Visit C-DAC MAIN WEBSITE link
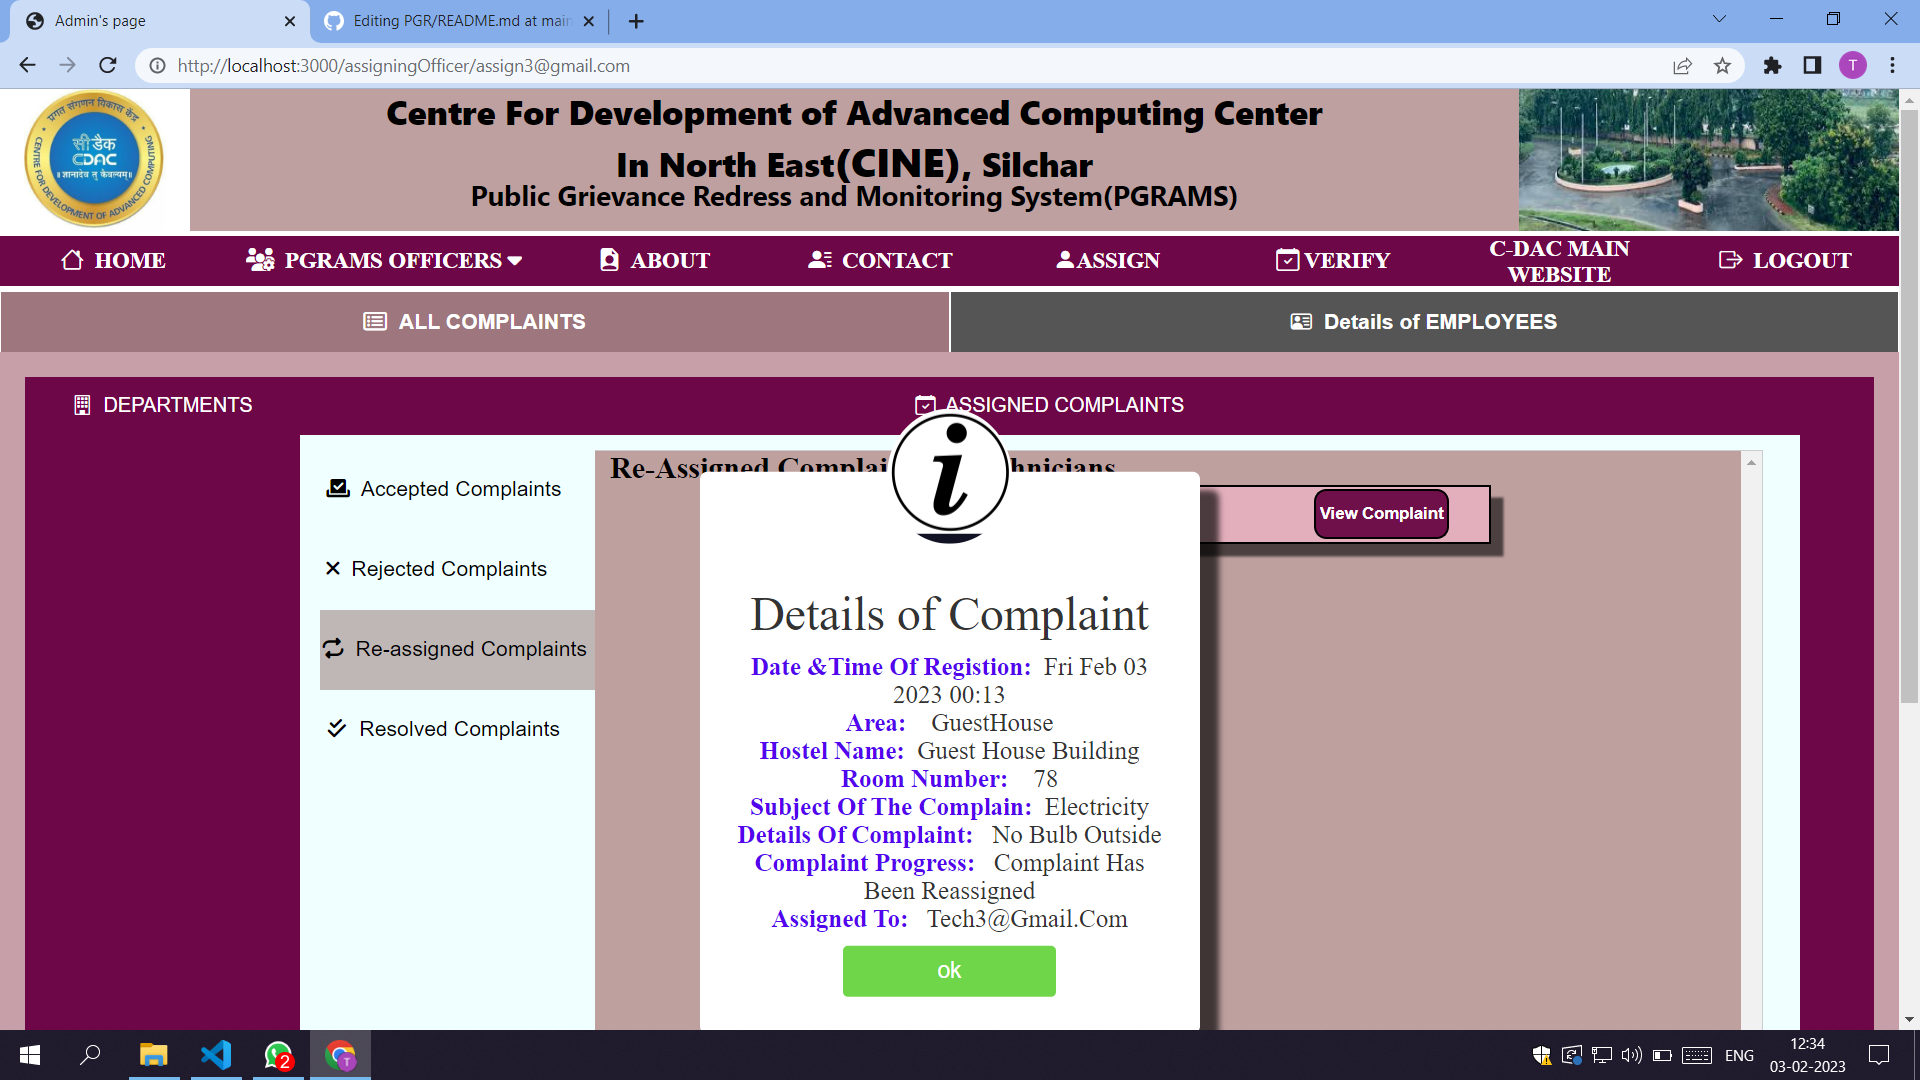The image size is (1920, 1080). click(1558, 261)
